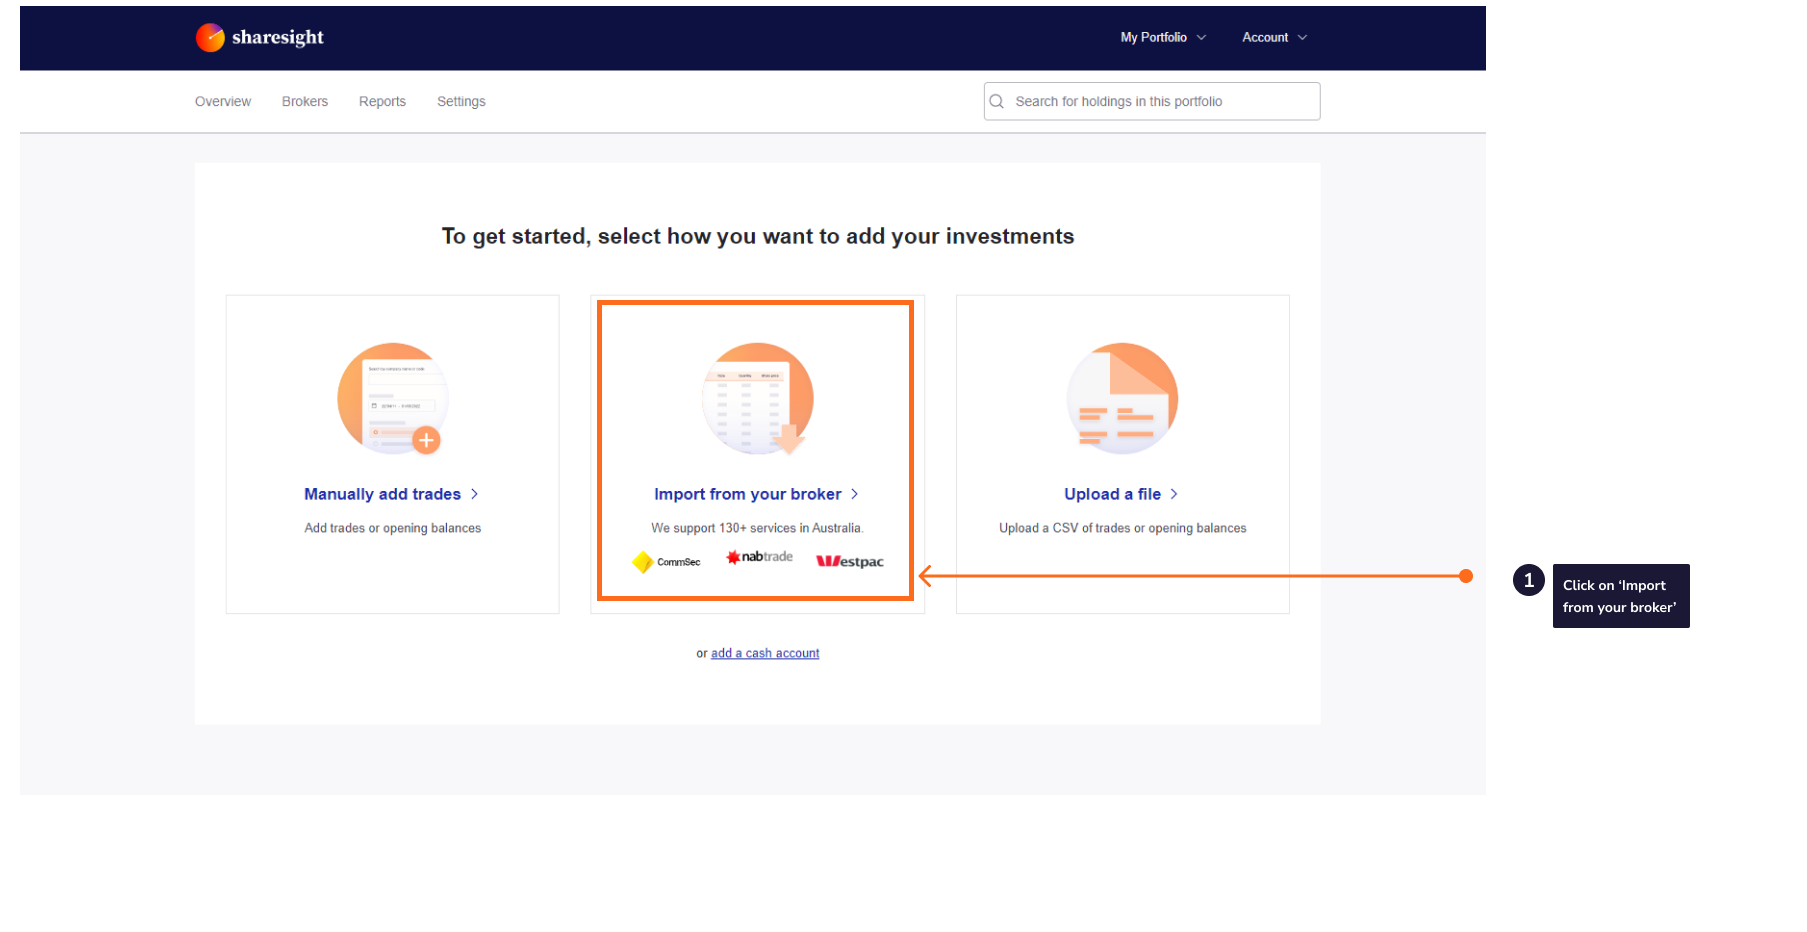The height and width of the screenshot is (932, 1807).
Task: Click the sharesight brand name text
Action: pyautogui.click(x=278, y=37)
